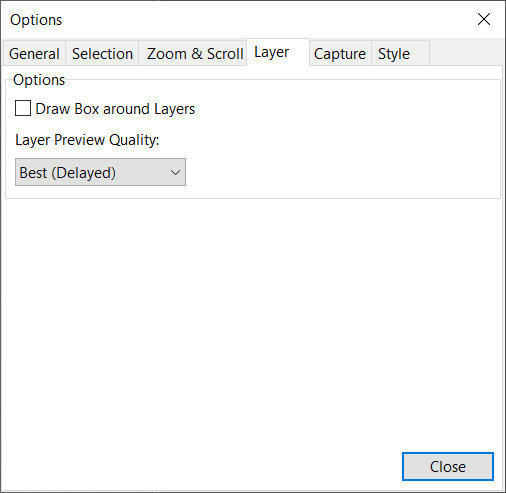The width and height of the screenshot is (506, 493).
Task: Click the Close button
Action: tap(448, 466)
